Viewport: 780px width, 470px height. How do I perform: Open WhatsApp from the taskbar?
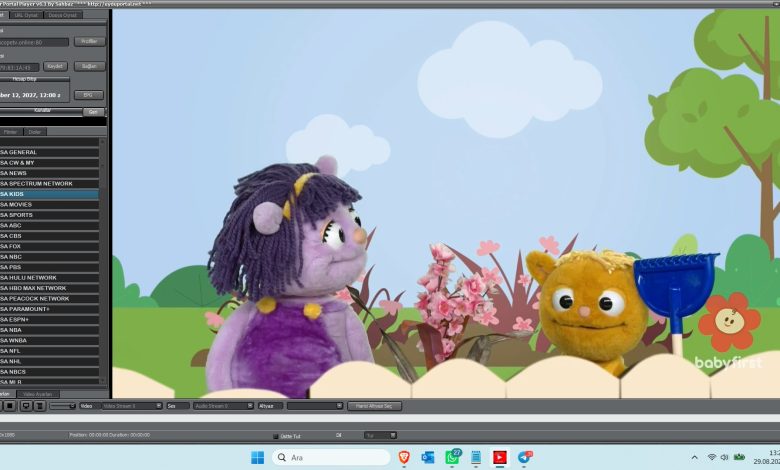tap(452, 457)
